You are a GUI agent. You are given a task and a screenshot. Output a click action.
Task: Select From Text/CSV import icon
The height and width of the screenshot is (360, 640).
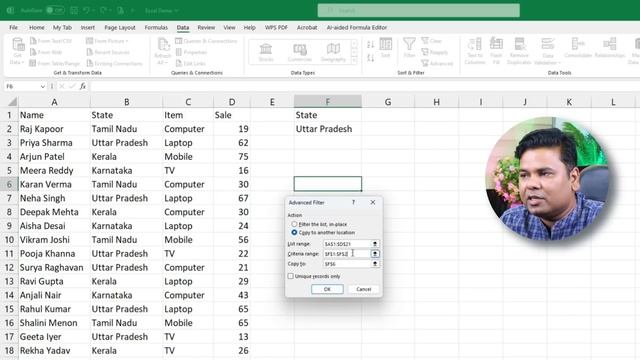[51, 41]
